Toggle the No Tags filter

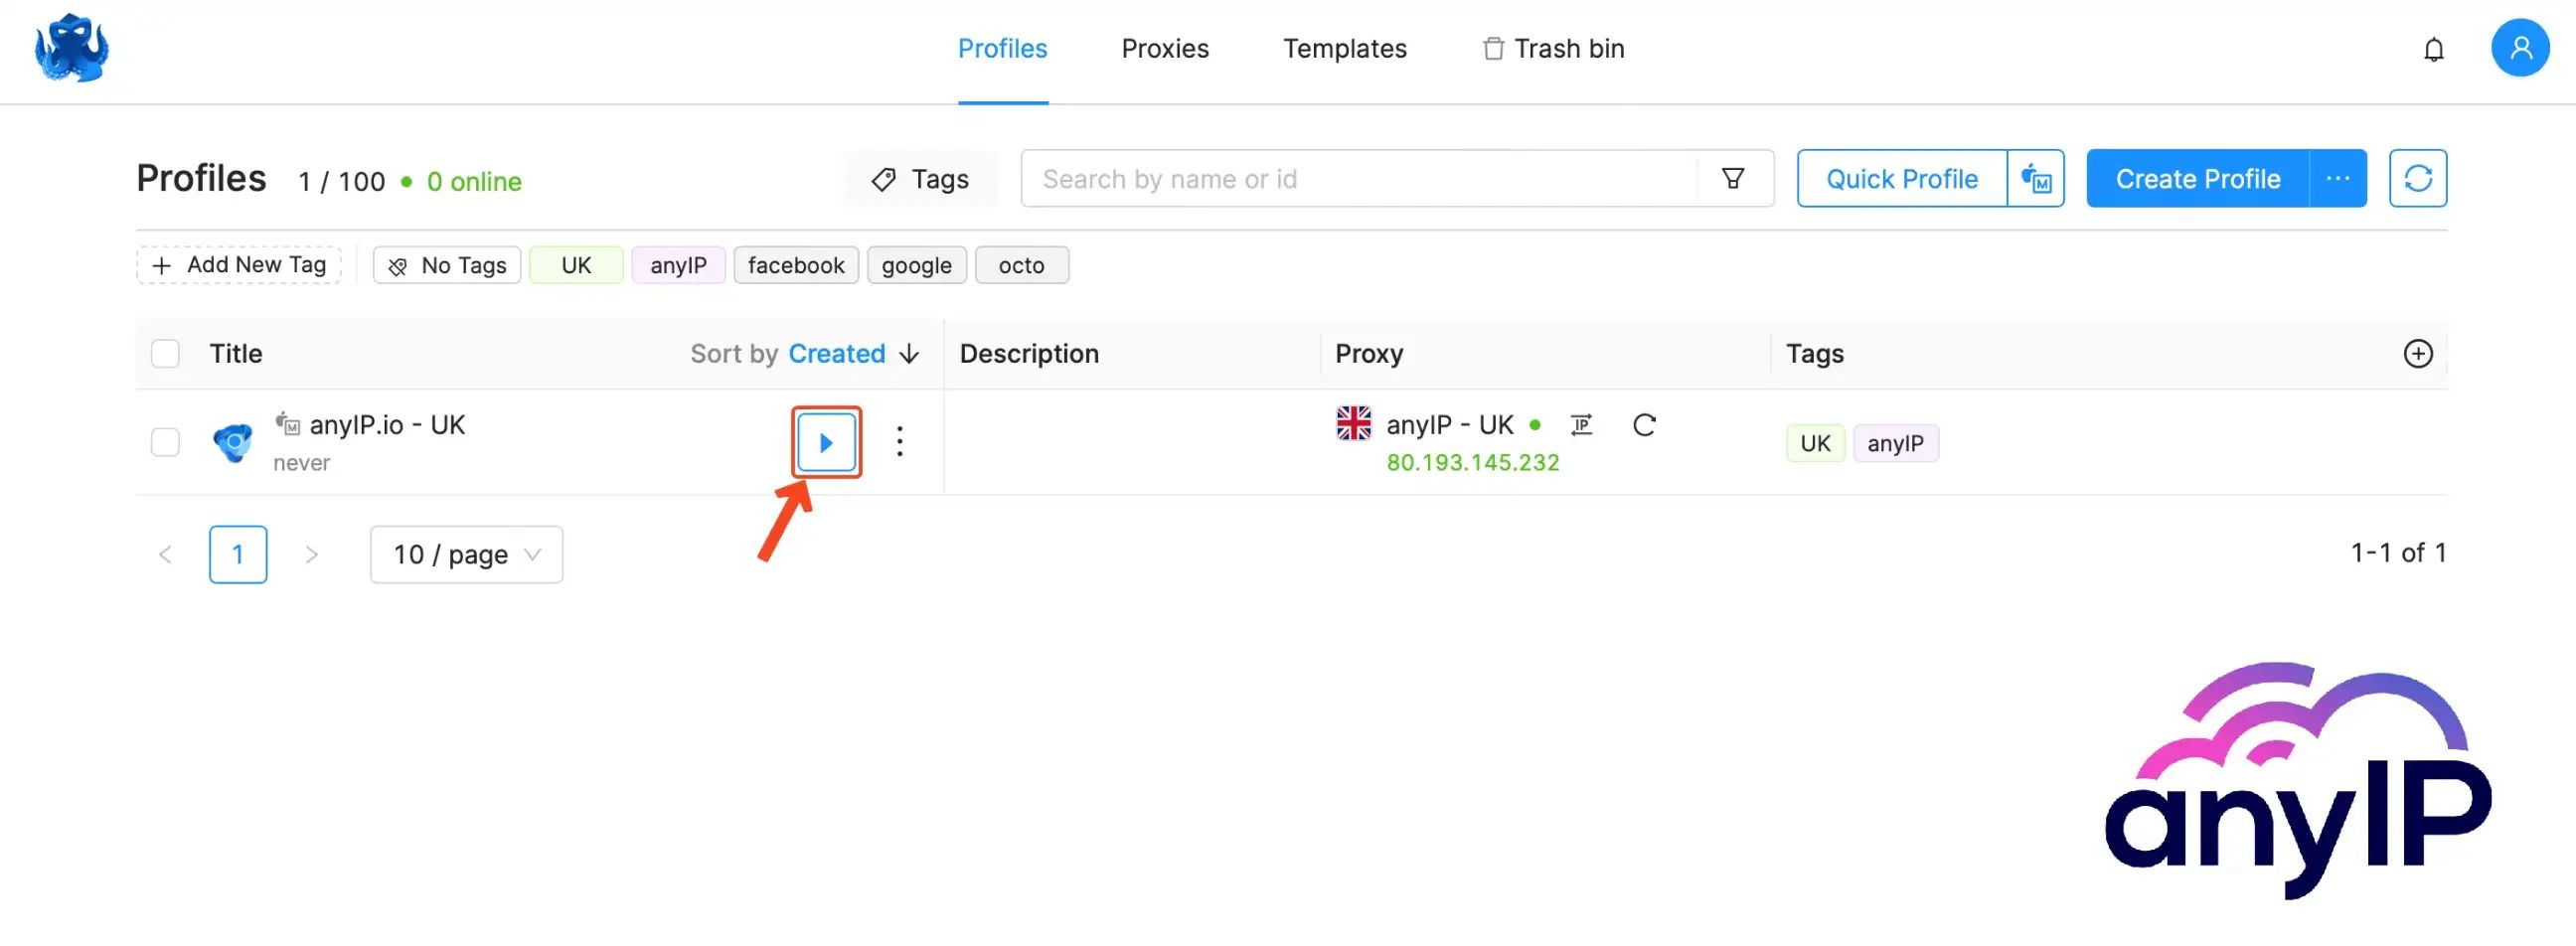click(x=446, y=265)
